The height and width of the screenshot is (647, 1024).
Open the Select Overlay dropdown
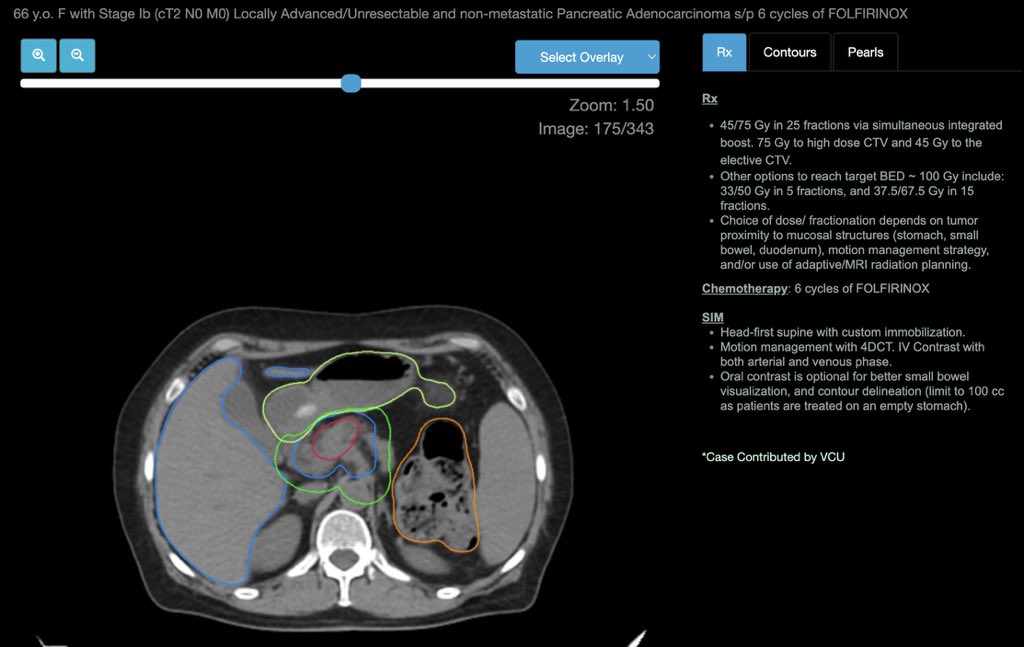point(587,57)
